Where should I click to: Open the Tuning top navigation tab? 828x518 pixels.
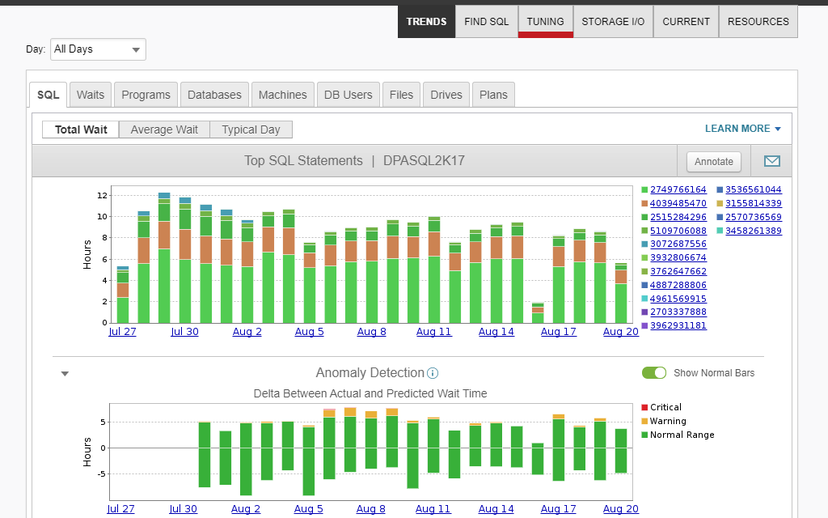545,22
